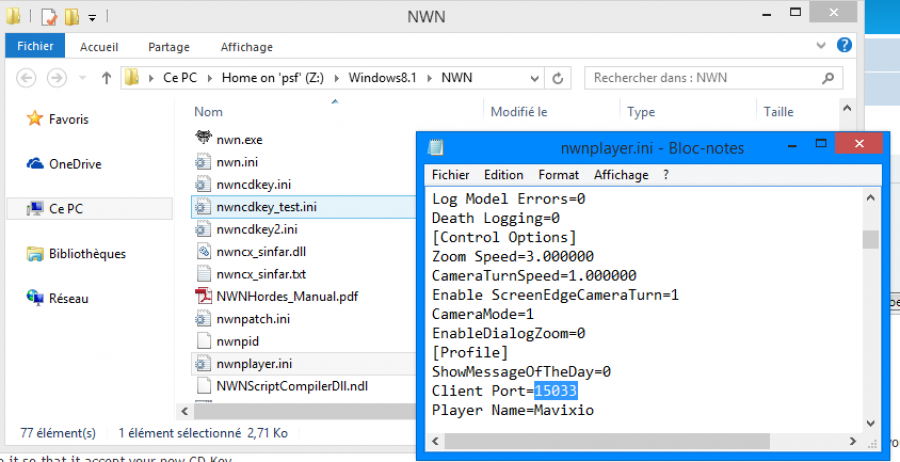Image resolution: width=900 pixels, height=462 pixels.
Task: Expand the Explorer ribbon with the chevron
Action: tap(821, 45)
